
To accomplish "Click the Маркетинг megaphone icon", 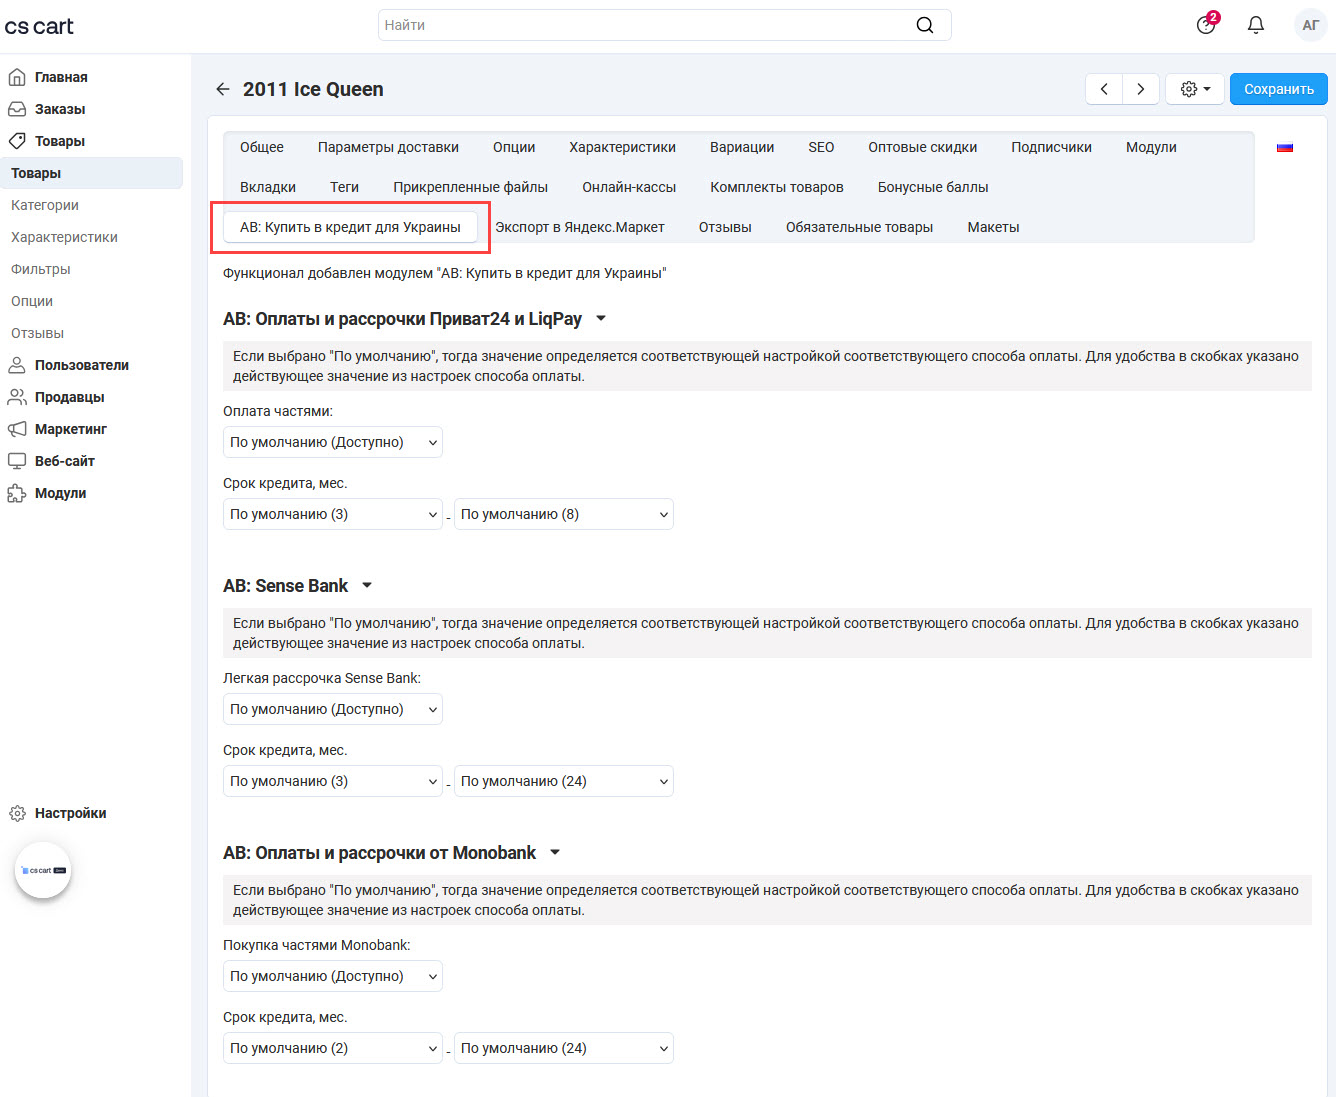I will 17,429.
